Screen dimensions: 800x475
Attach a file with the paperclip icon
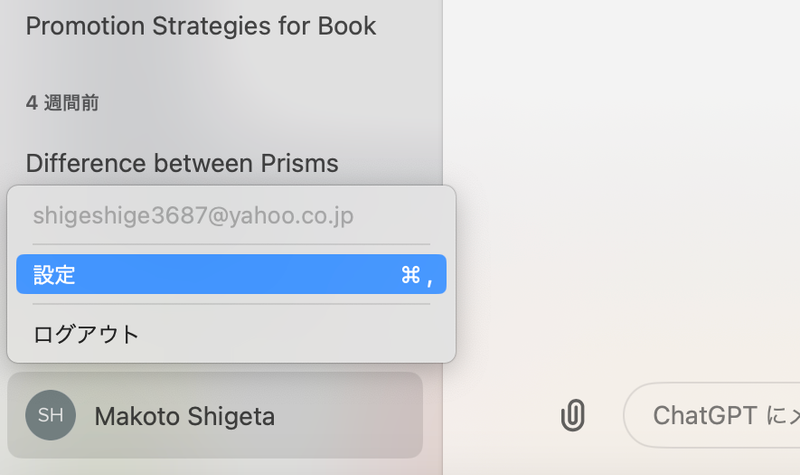(572, 415)
